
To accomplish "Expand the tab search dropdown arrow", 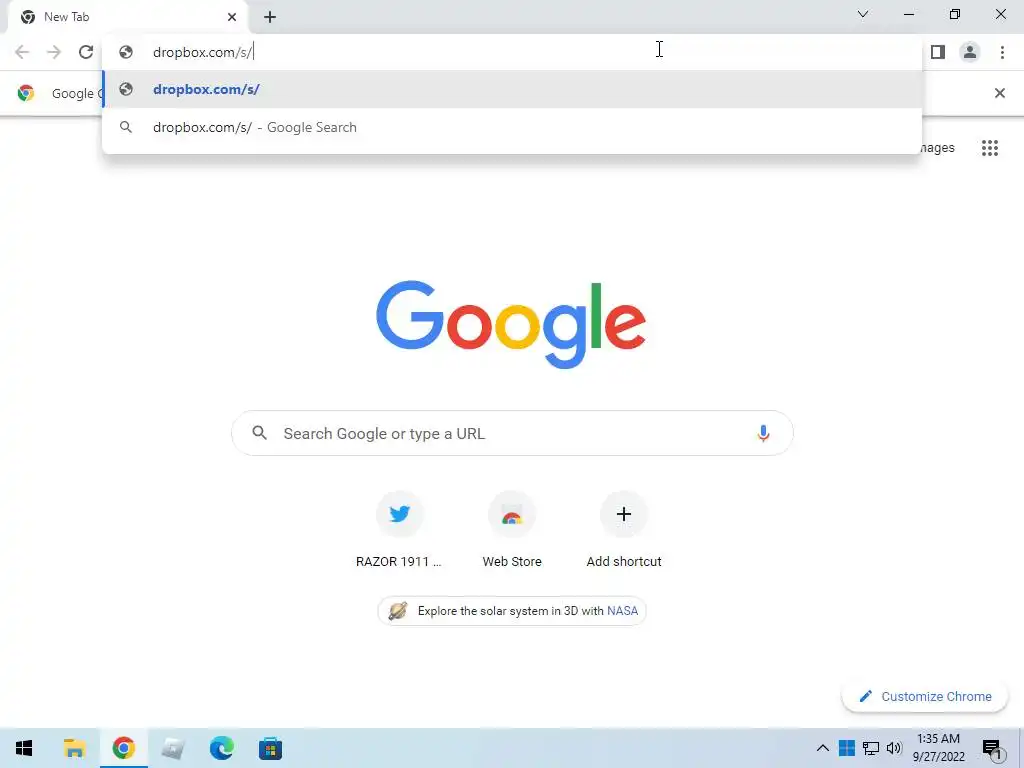I will 863,14.
